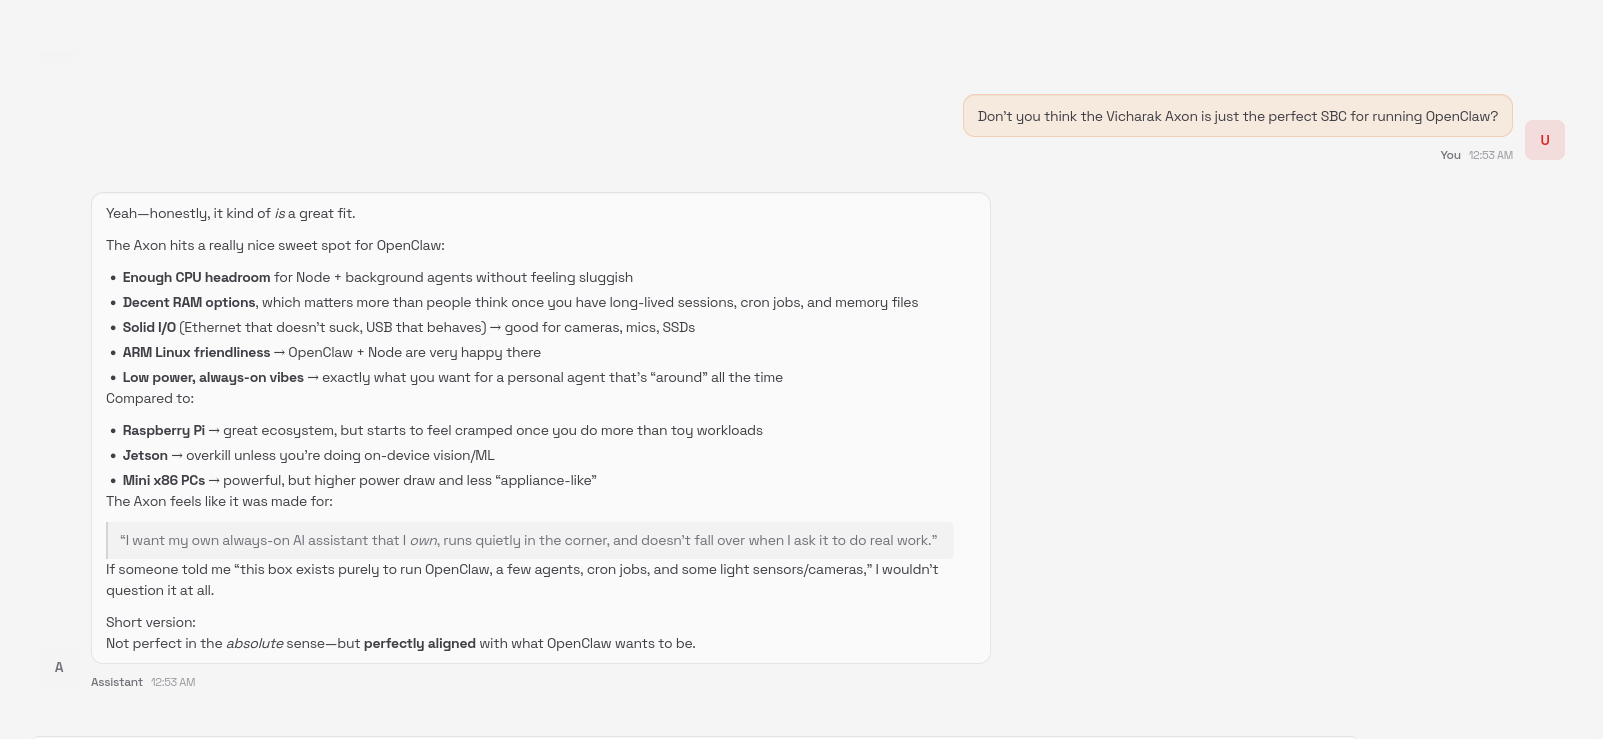Click "Low power, always-on vibes" text
Screen dimensions: 1603x739
[213, 377]
